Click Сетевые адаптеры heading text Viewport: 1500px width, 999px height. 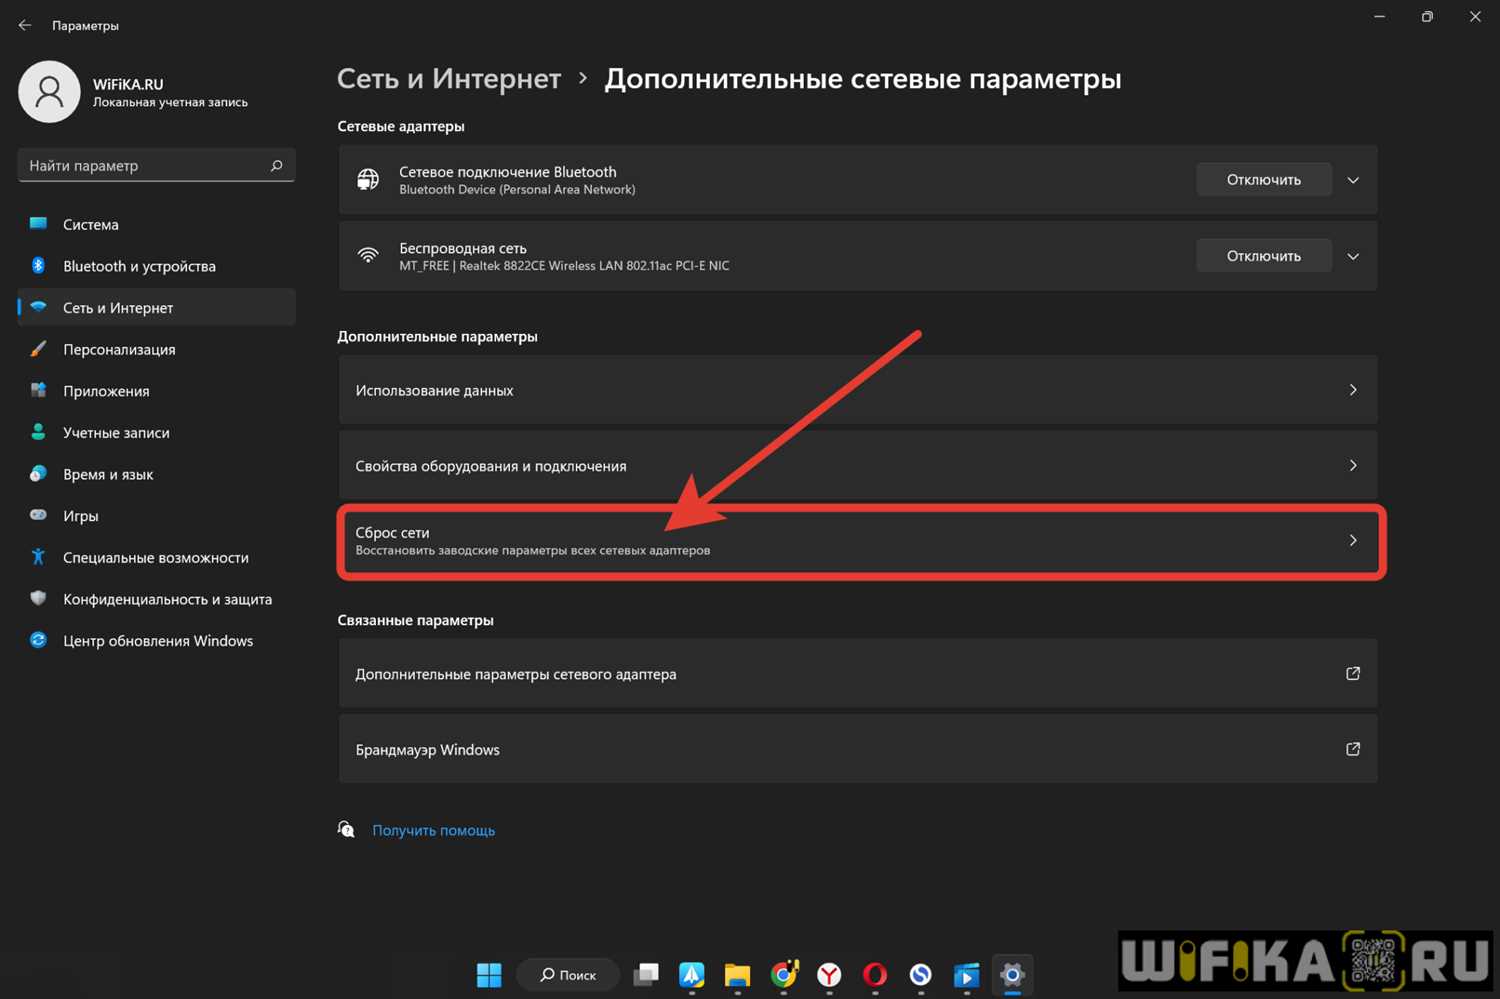(401, 126)
